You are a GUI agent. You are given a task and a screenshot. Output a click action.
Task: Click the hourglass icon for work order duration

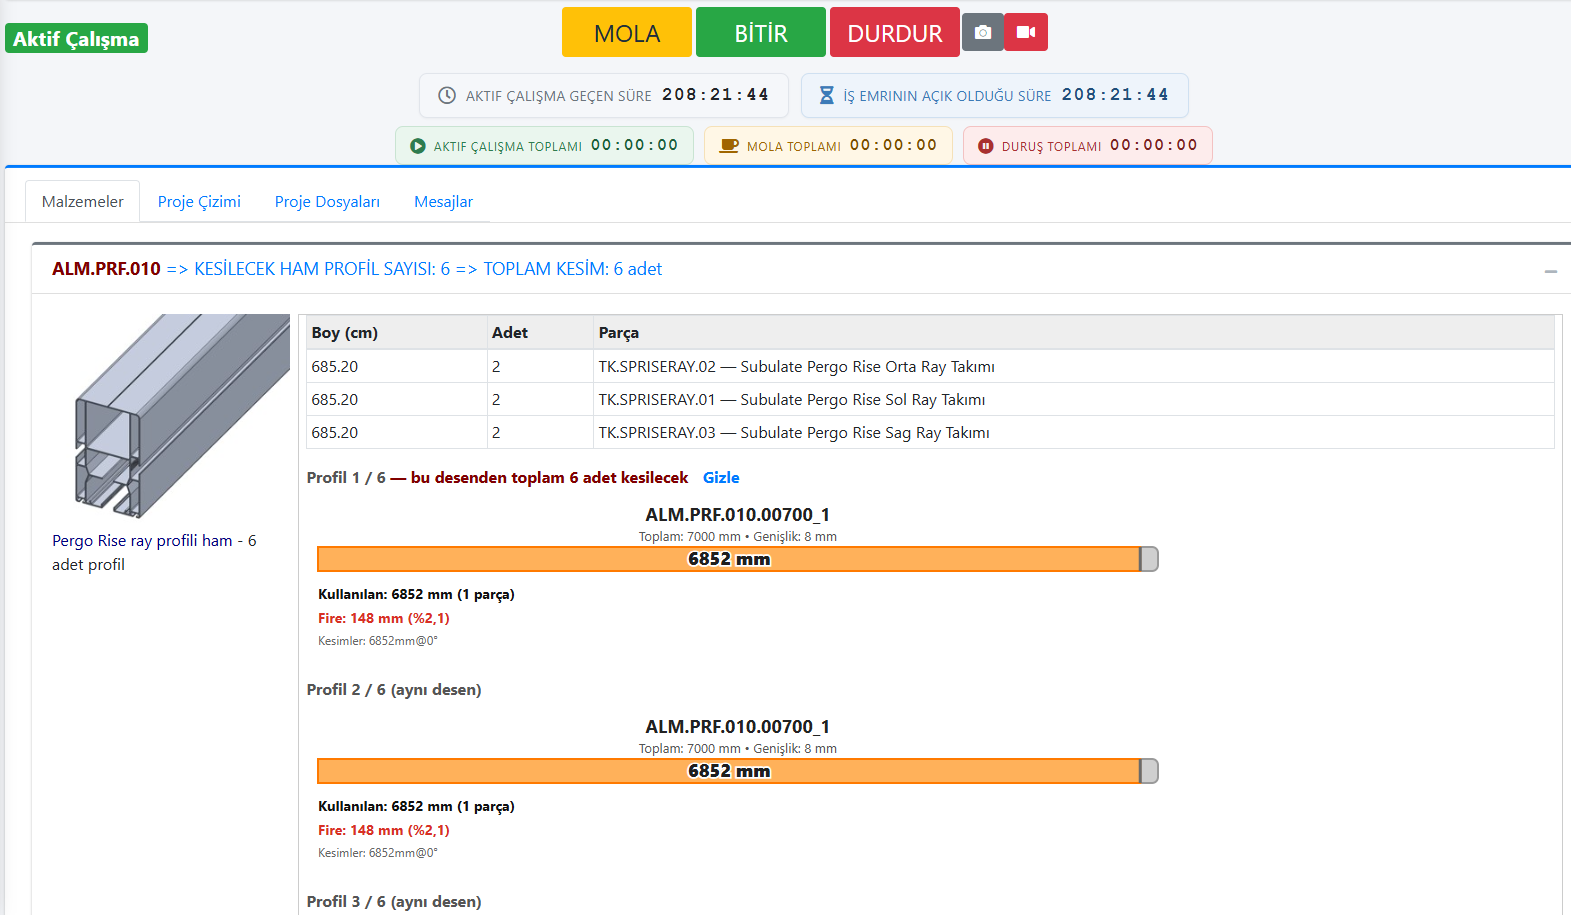(827, 95)
